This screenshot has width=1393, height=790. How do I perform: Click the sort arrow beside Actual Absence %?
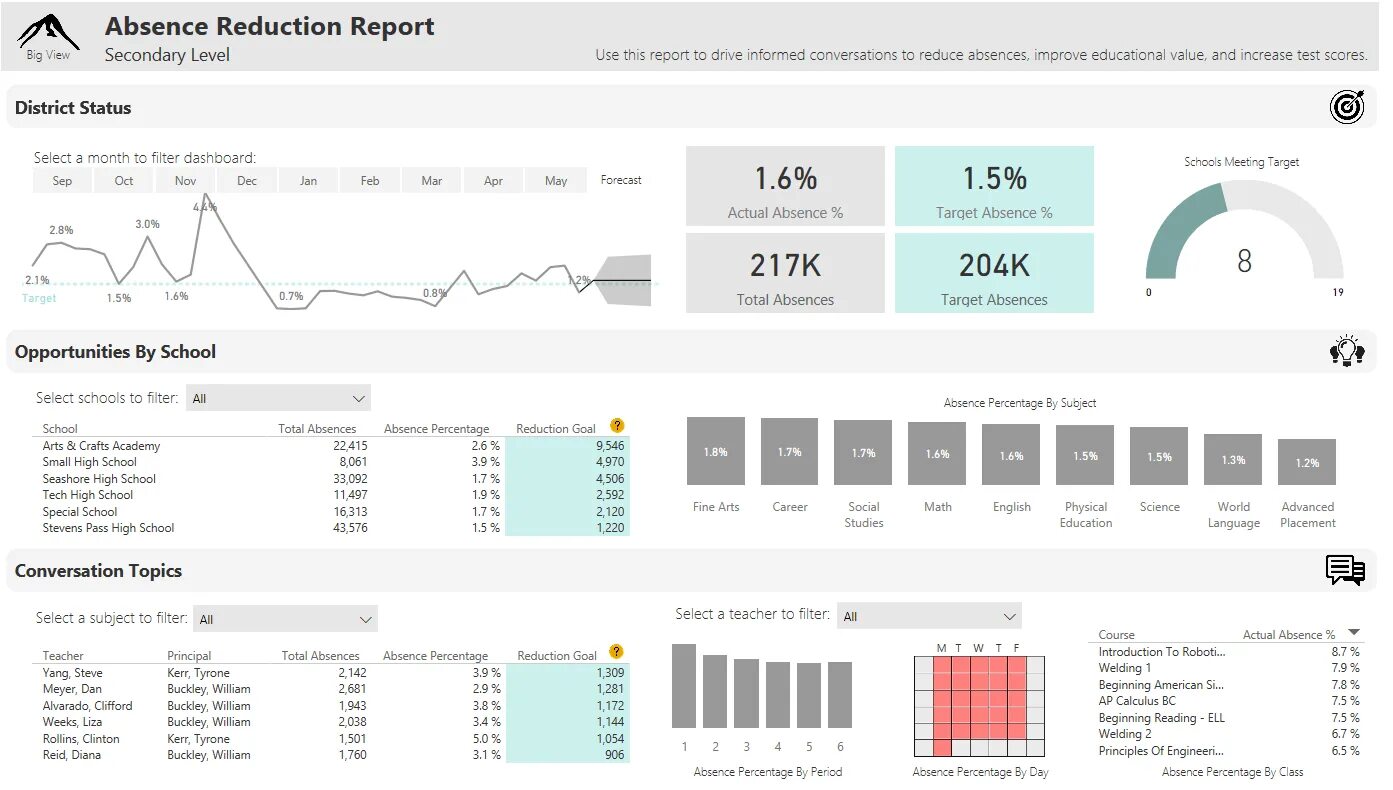[x=1354, y=632]
